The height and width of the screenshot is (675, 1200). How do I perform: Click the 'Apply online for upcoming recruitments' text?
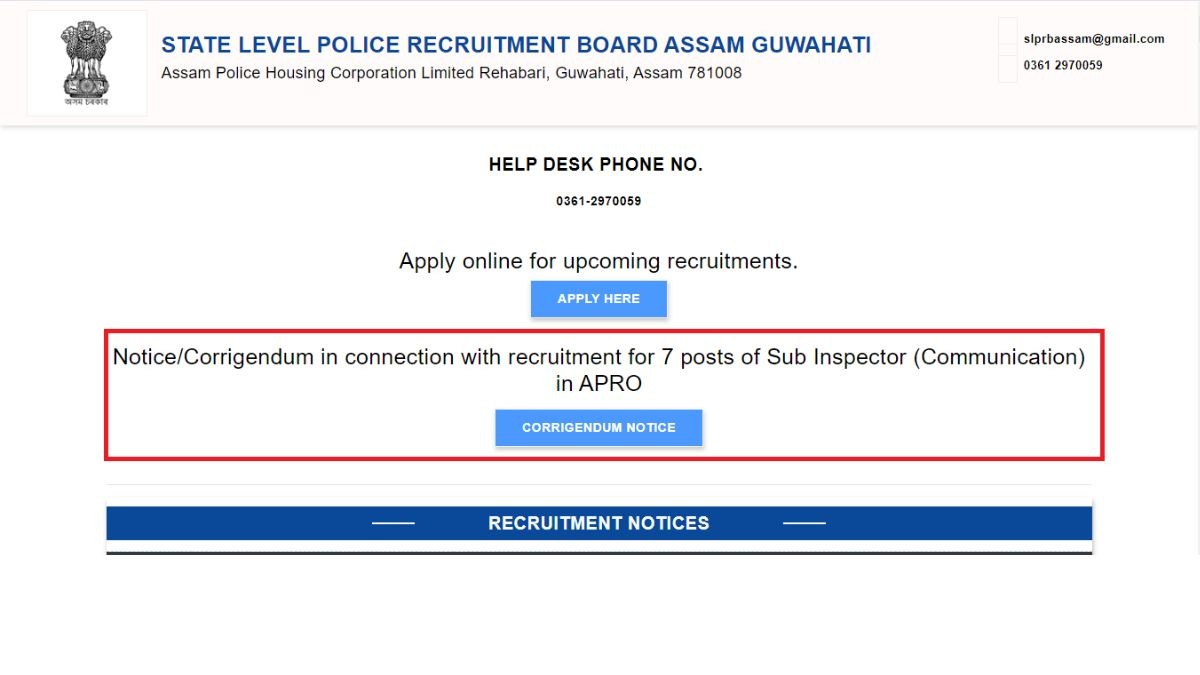[598, 261]
